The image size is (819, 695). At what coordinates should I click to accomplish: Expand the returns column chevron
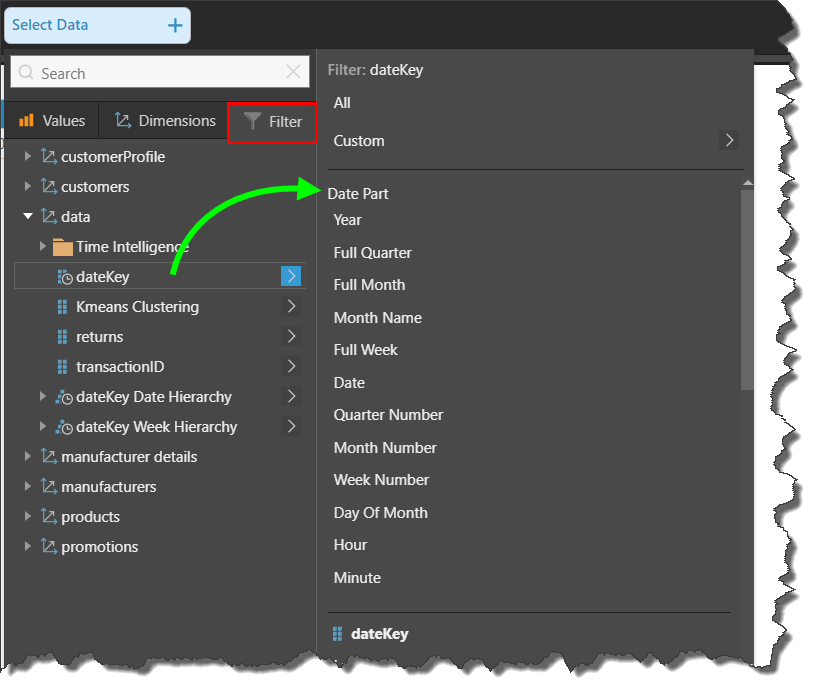[291, 336]
